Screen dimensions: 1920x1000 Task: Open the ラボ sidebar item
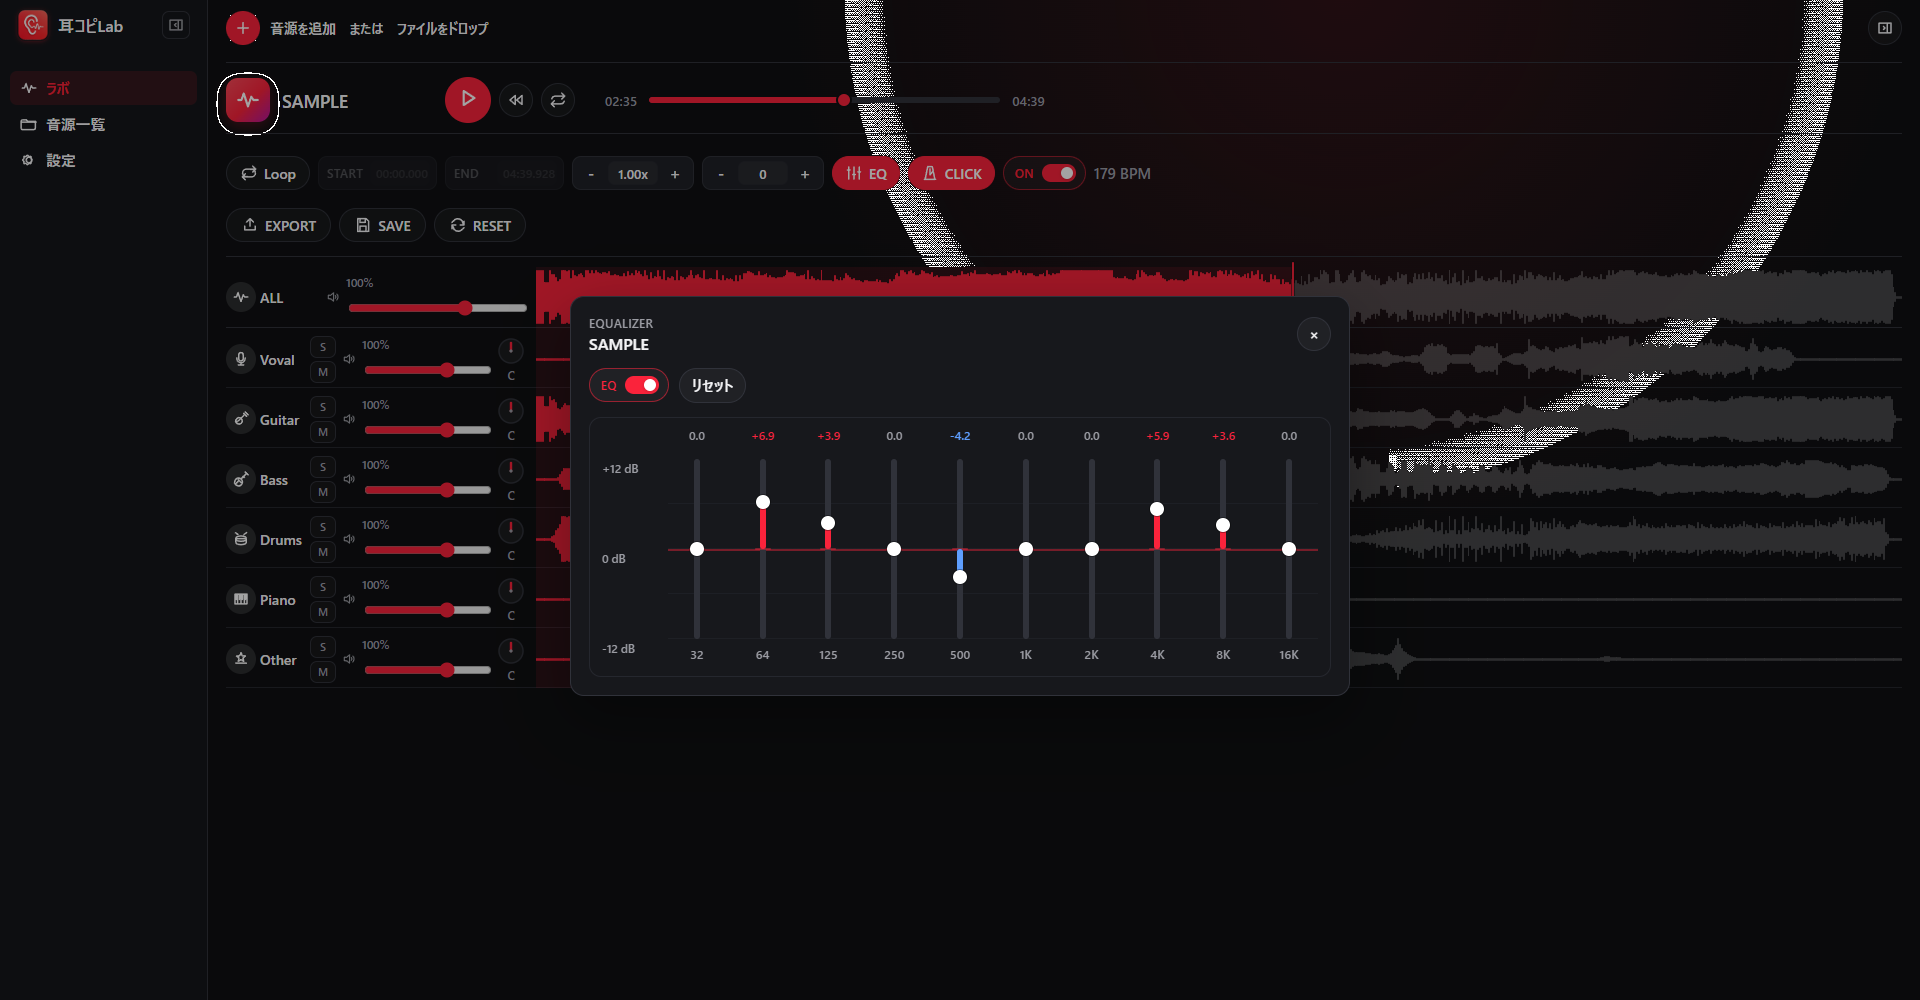(x=103, y=88)
